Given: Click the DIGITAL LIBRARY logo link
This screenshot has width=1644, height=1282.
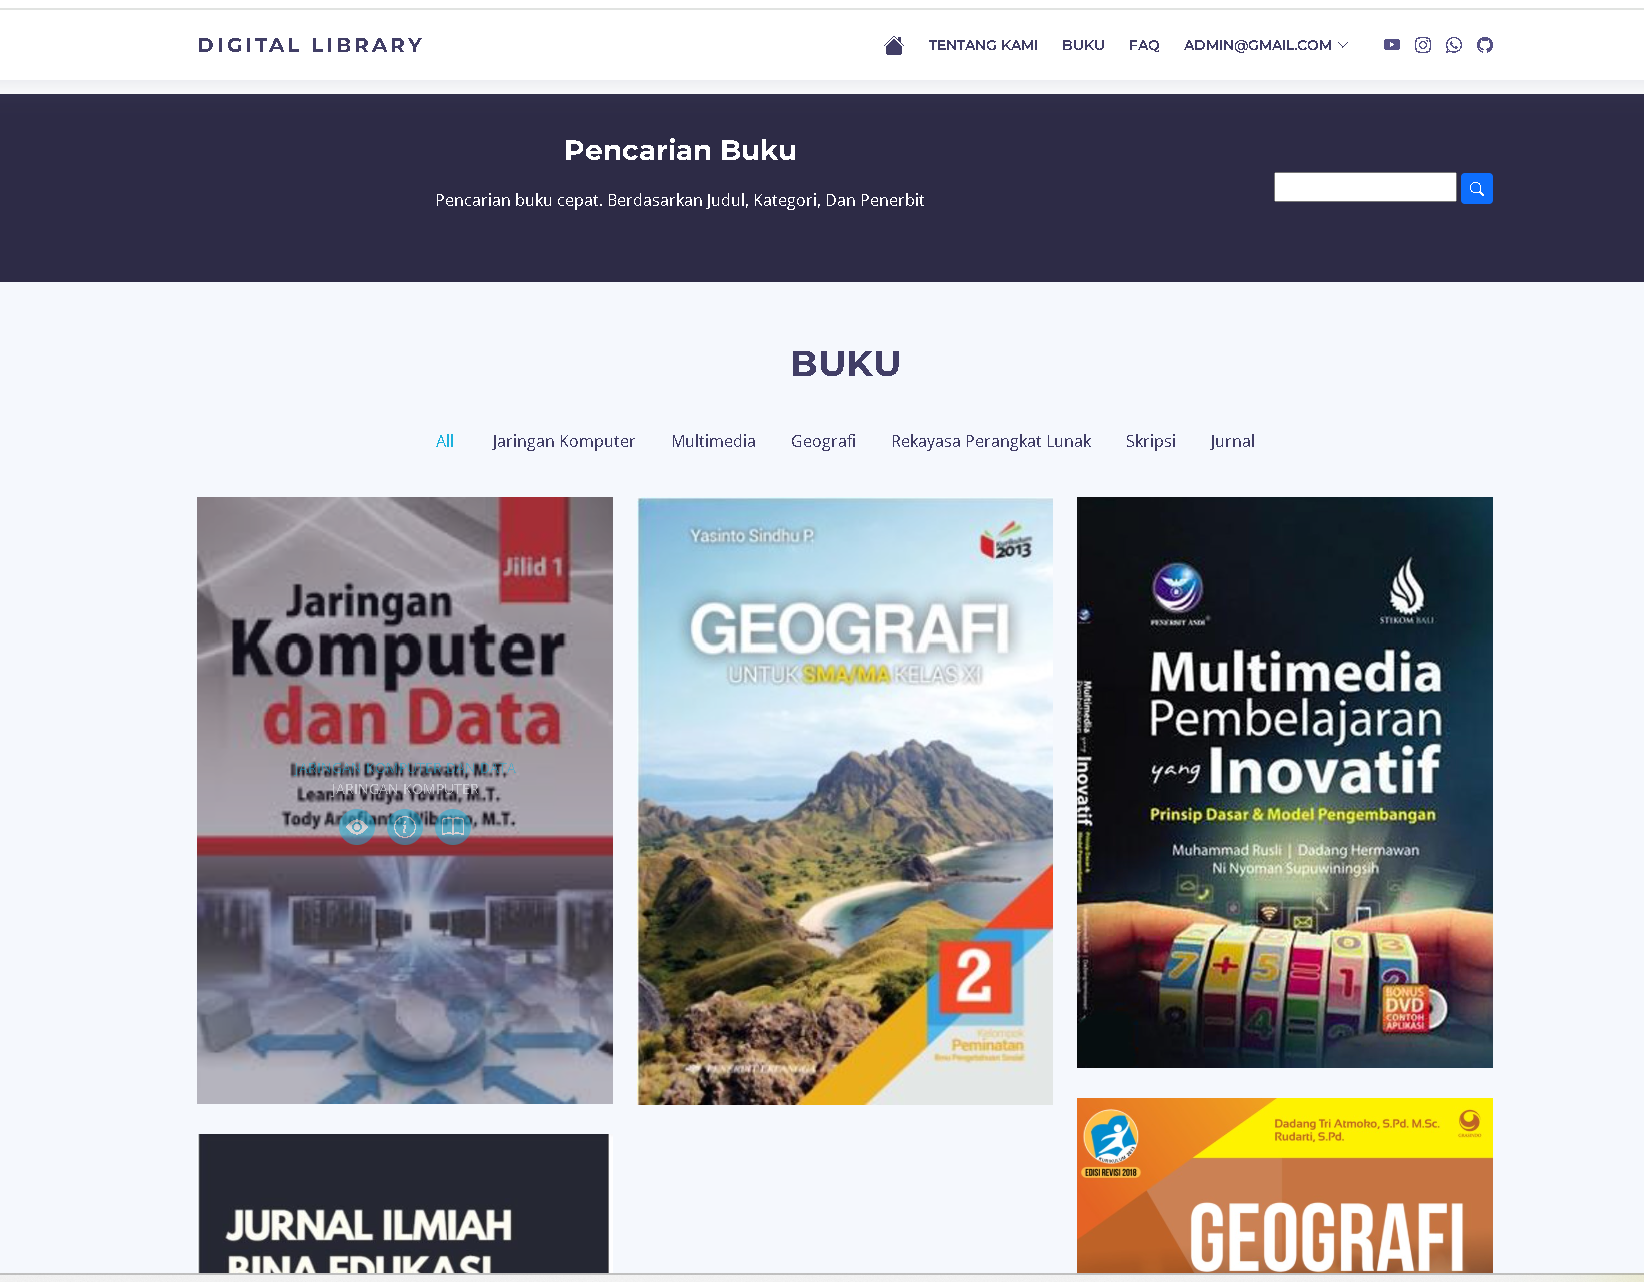Looking at the screenshot, I should point(310,45).
